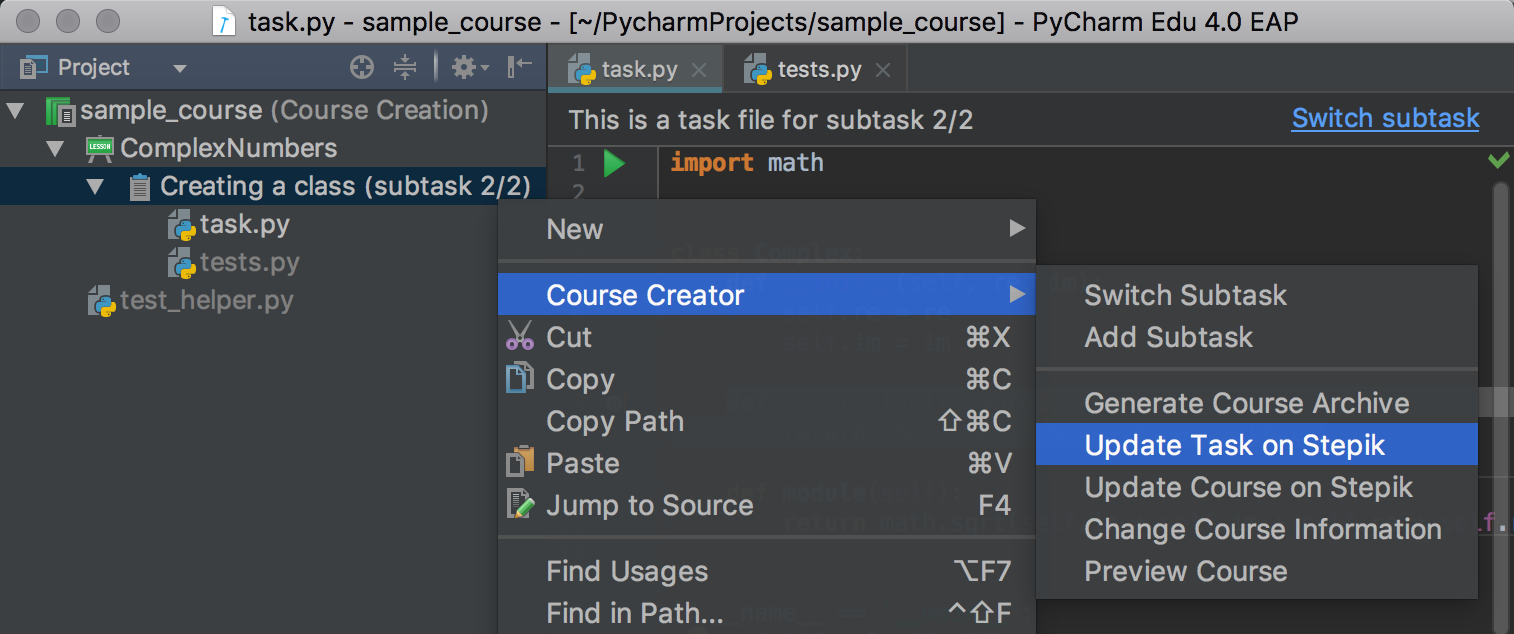Collapse the "Creating a class" task arrow
The width and height of the screenshot is (1514, 634).
pyautogui.click(x=95, y=186)
